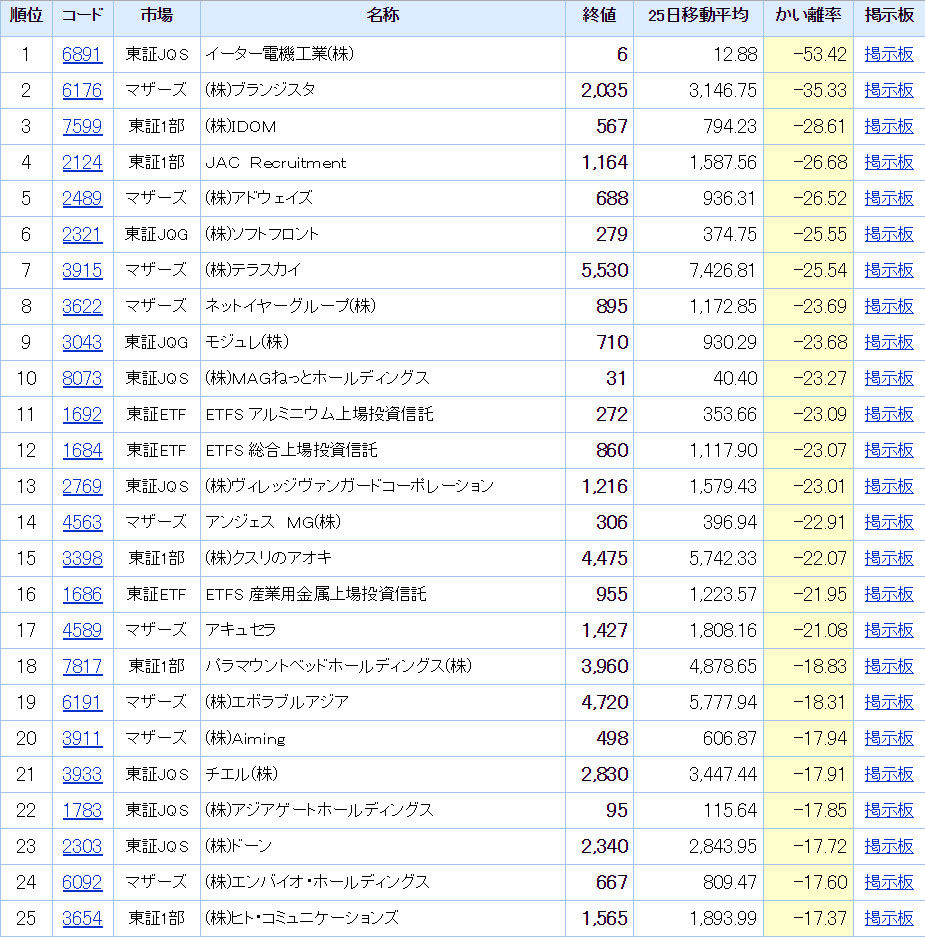Open 掲示板 link for テラスカイ

[889, 270]
